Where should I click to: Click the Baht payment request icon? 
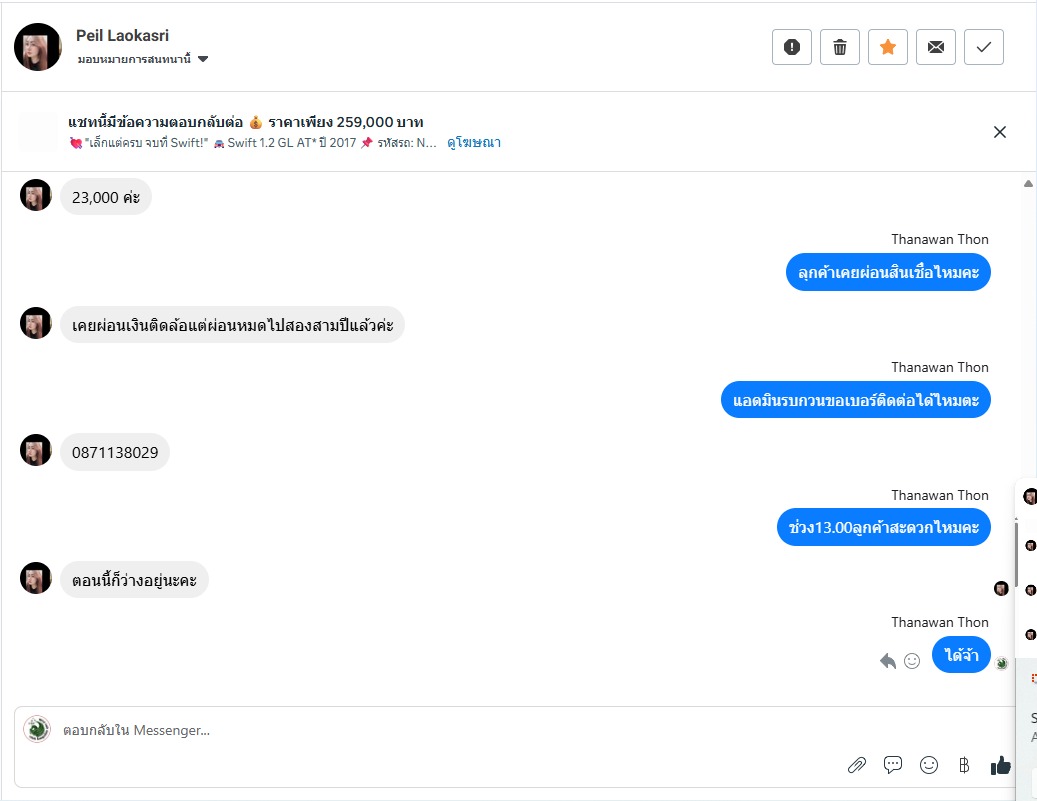964,765
